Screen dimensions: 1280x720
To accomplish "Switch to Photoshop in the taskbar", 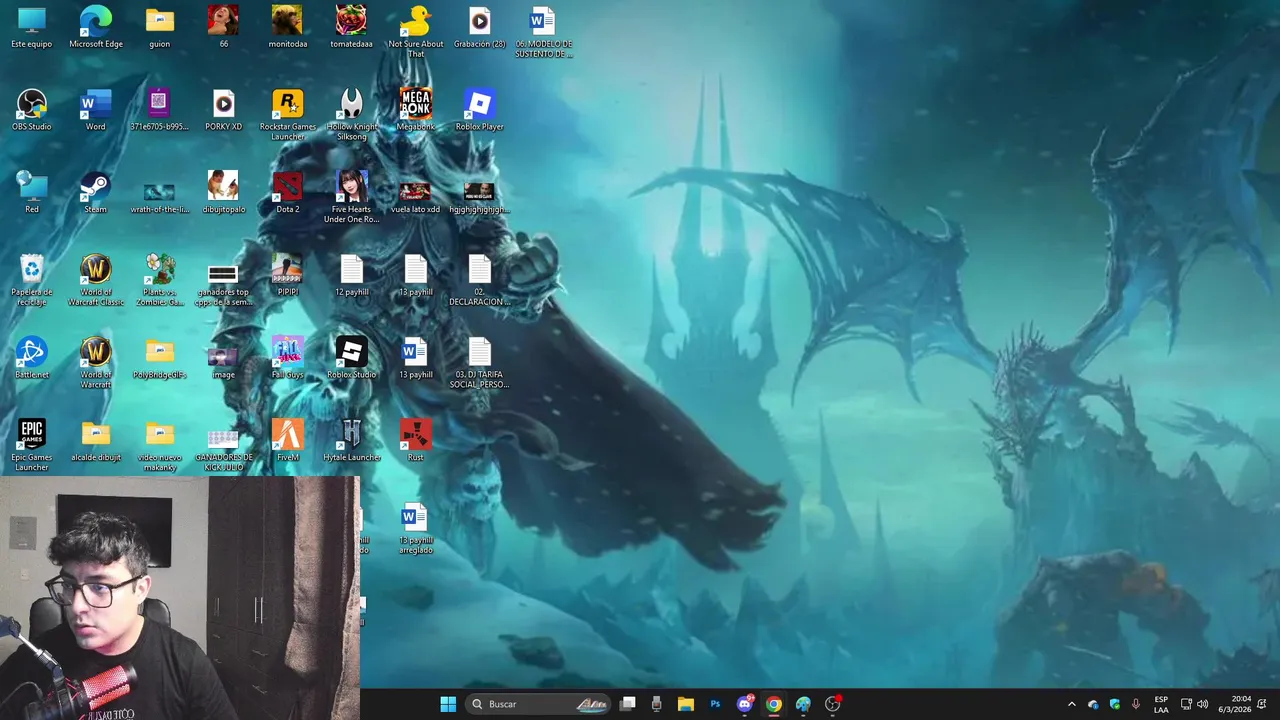I will click(715, 704).
